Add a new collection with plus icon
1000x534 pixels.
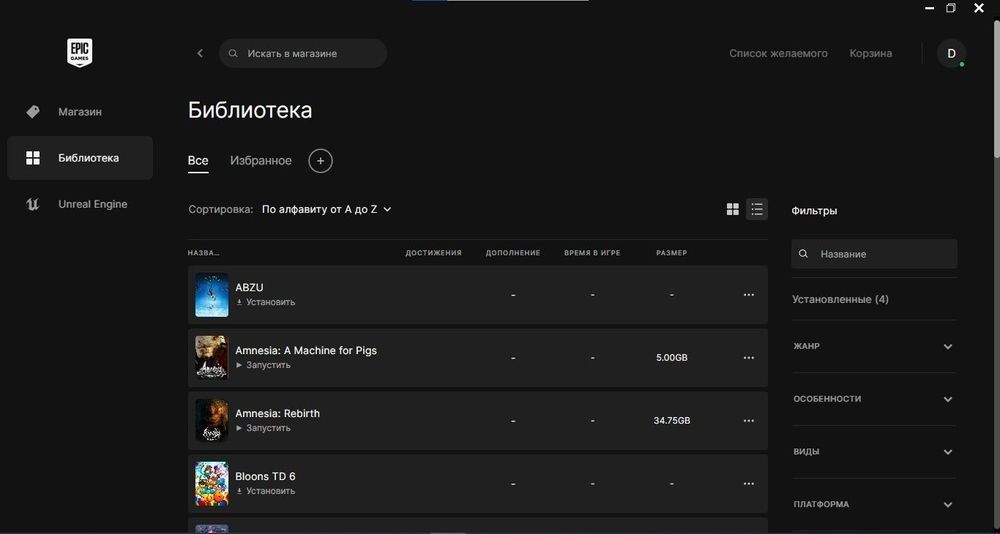click(320, 160)
